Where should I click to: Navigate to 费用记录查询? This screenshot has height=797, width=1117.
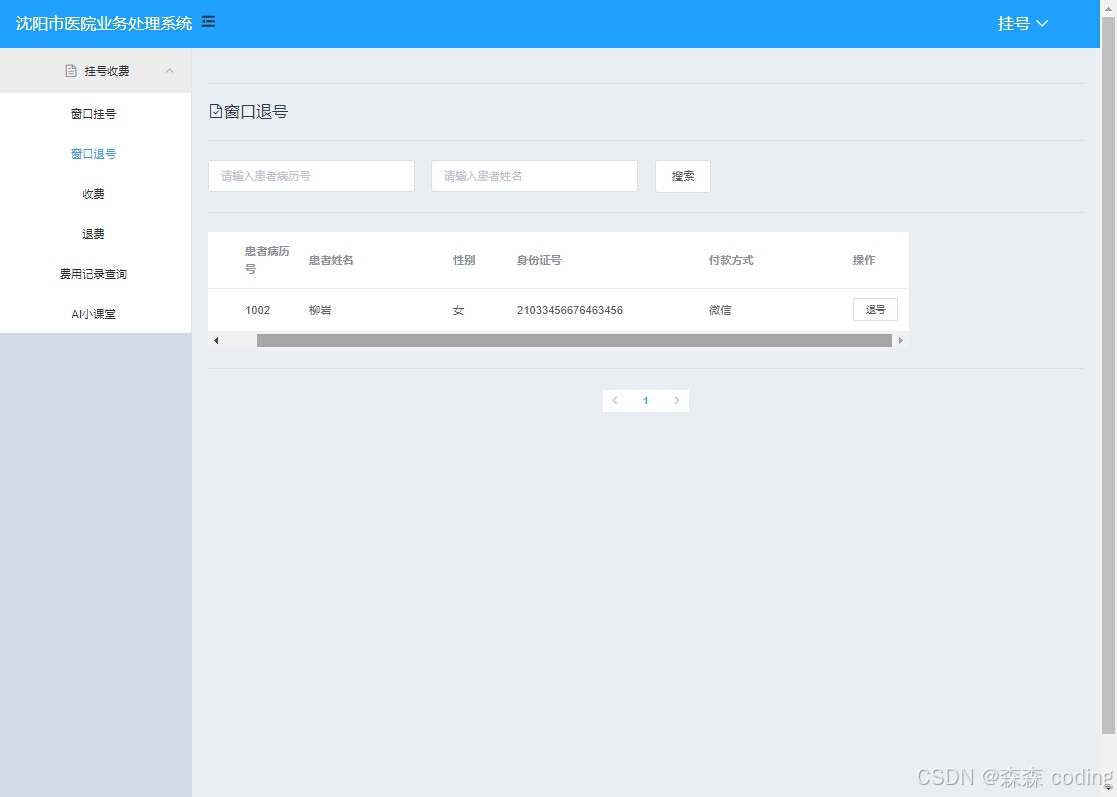click(93, 274)
